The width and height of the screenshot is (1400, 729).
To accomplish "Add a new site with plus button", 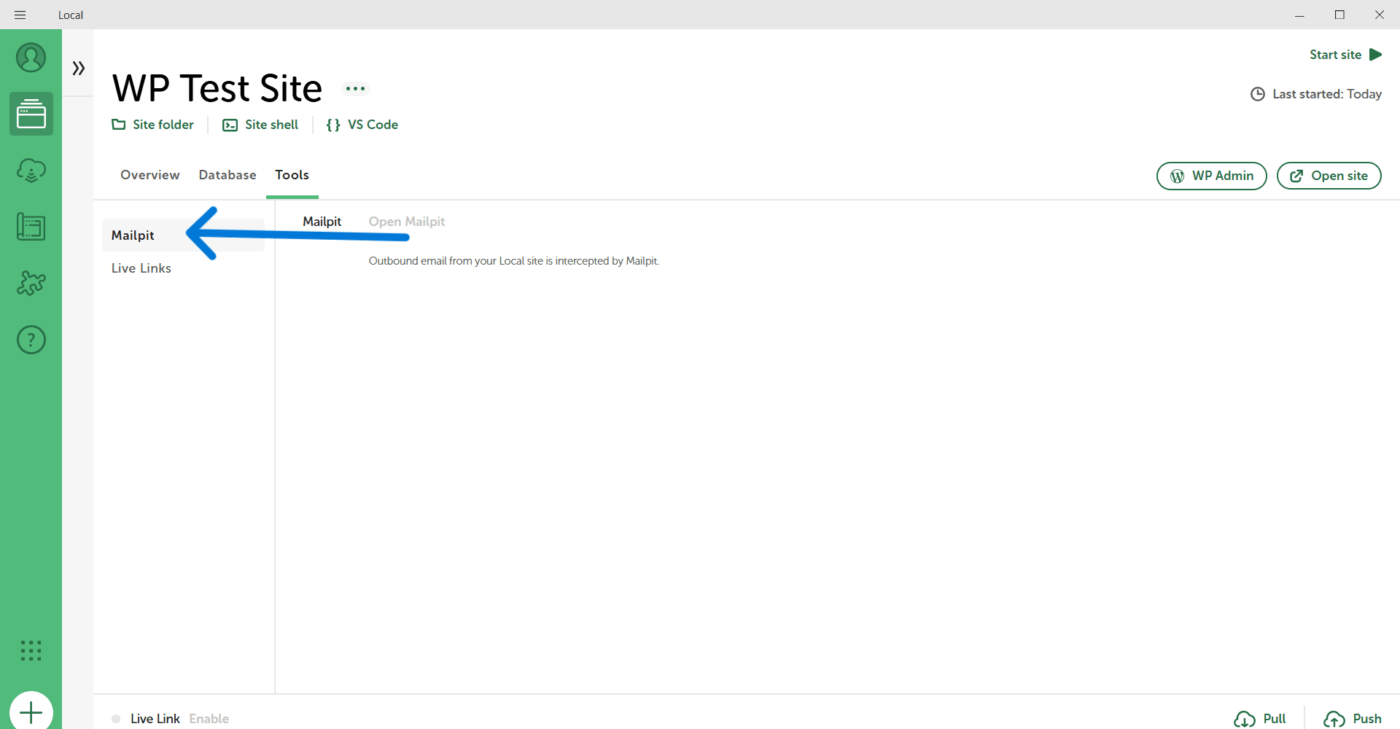I will [x=31, y=711].
